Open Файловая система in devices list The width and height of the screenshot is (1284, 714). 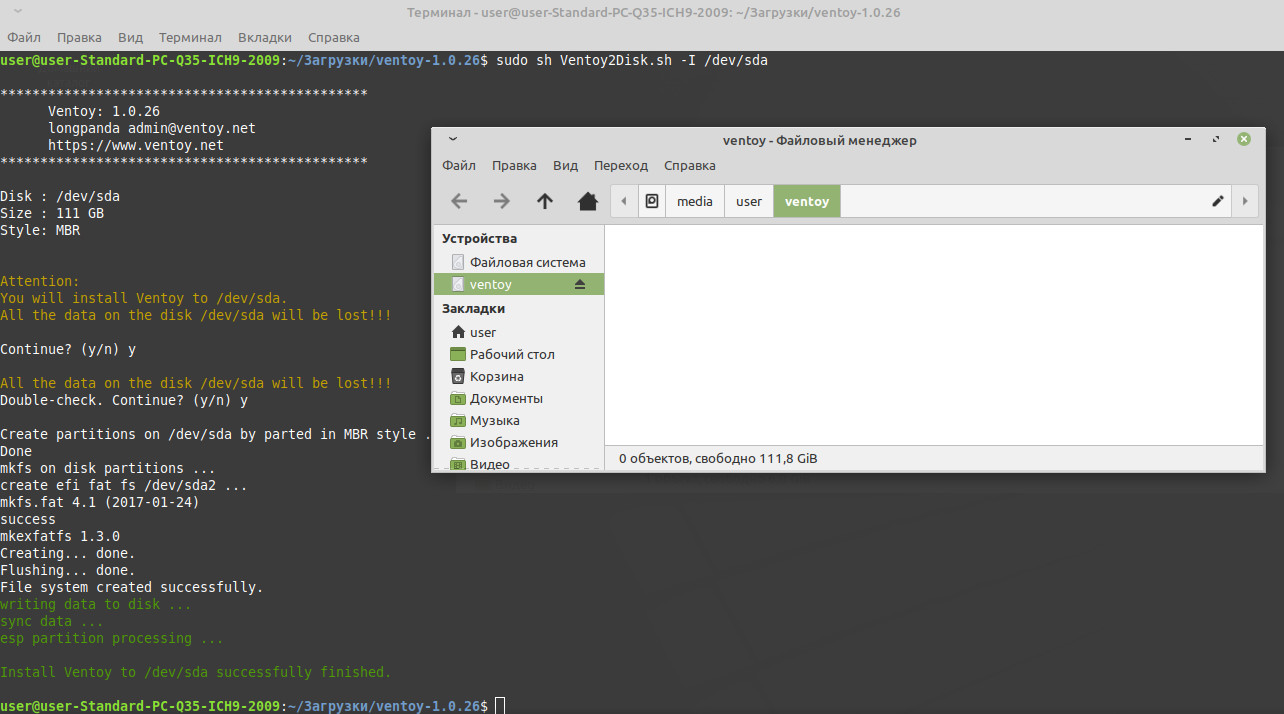pyautogui.click(x=527, y=262)
